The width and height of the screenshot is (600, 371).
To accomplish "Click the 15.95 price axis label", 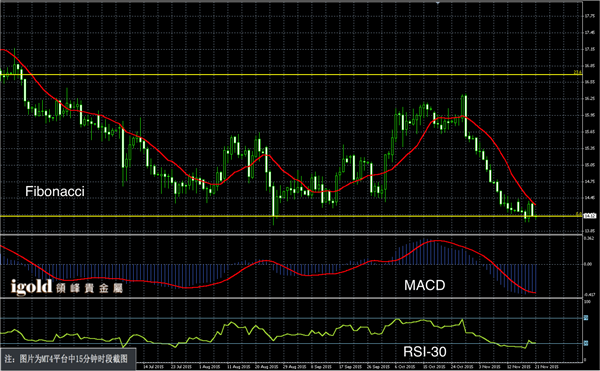I will [x=589, y=115].
